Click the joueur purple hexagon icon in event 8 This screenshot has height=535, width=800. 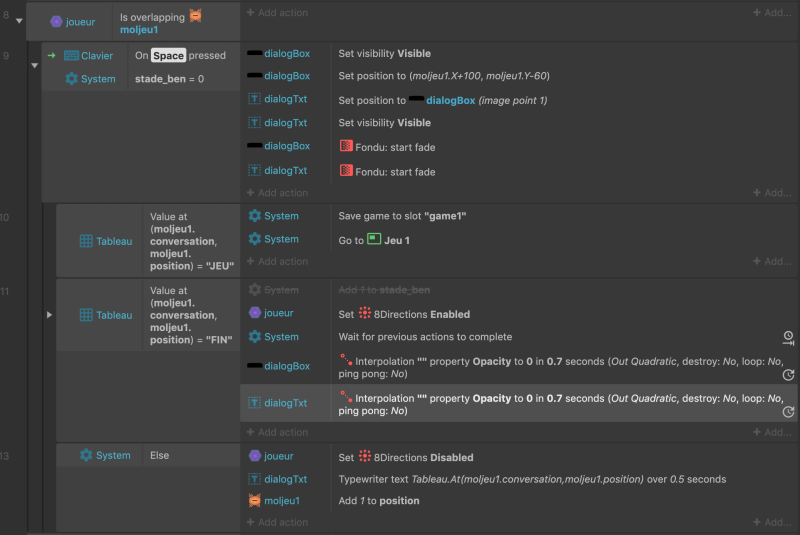56,21
